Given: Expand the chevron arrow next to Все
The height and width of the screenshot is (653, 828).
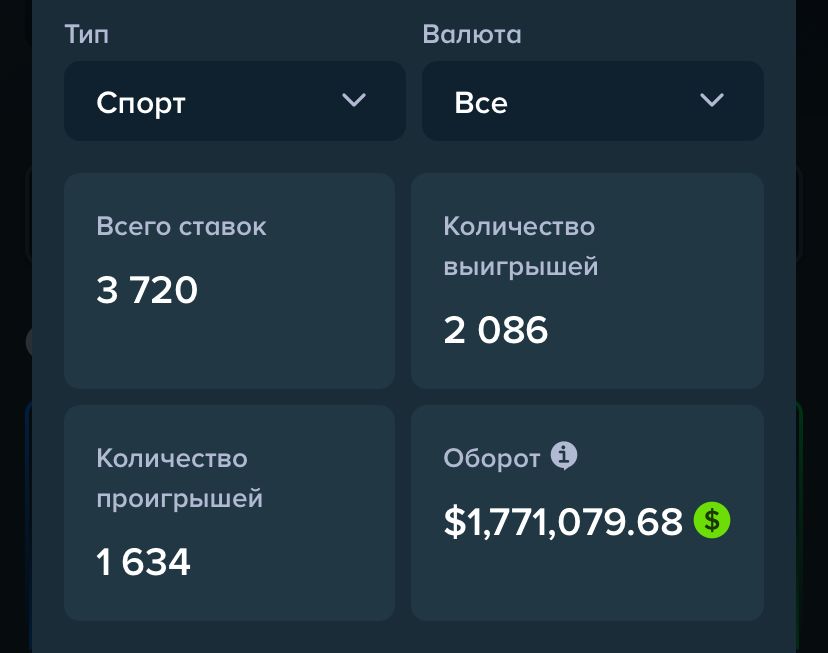Looking at the screenshot, I should (712, 100).
